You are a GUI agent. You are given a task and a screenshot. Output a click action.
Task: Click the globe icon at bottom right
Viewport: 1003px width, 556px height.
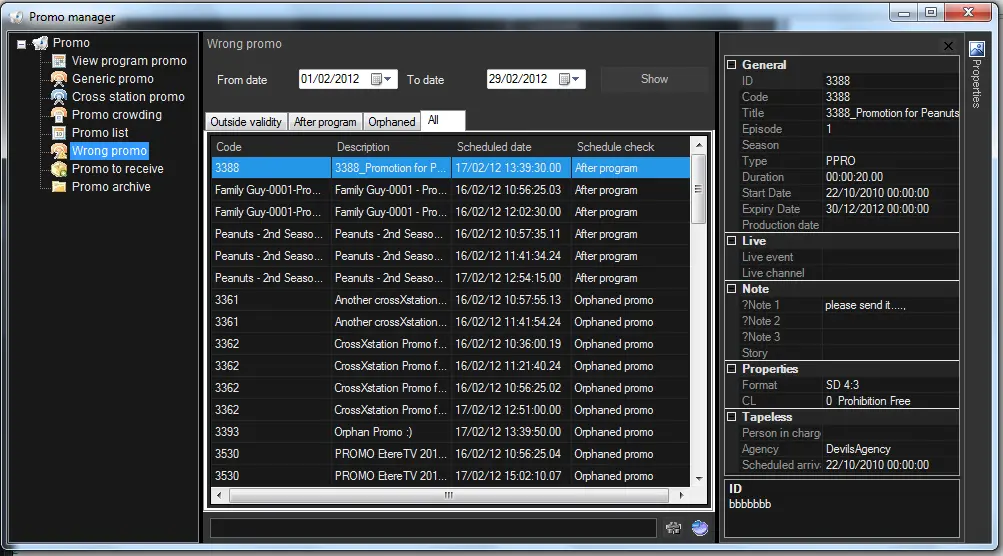point(700,528)
